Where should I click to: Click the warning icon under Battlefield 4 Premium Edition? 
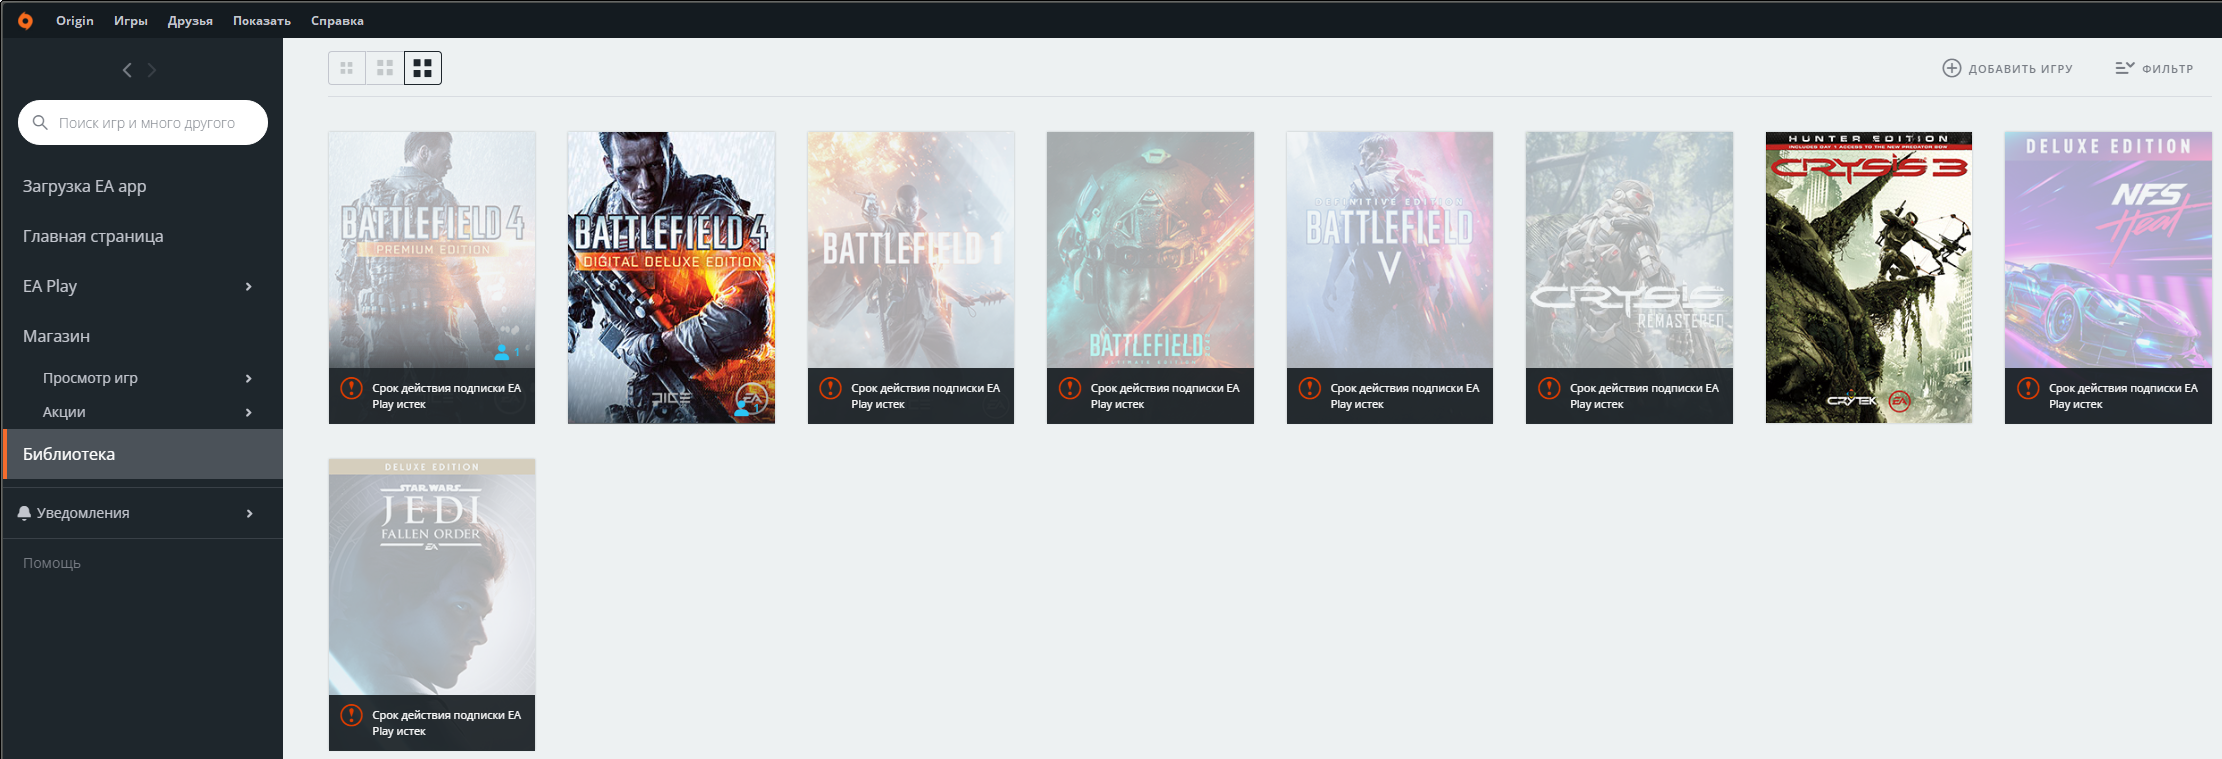tap(351, 388)
